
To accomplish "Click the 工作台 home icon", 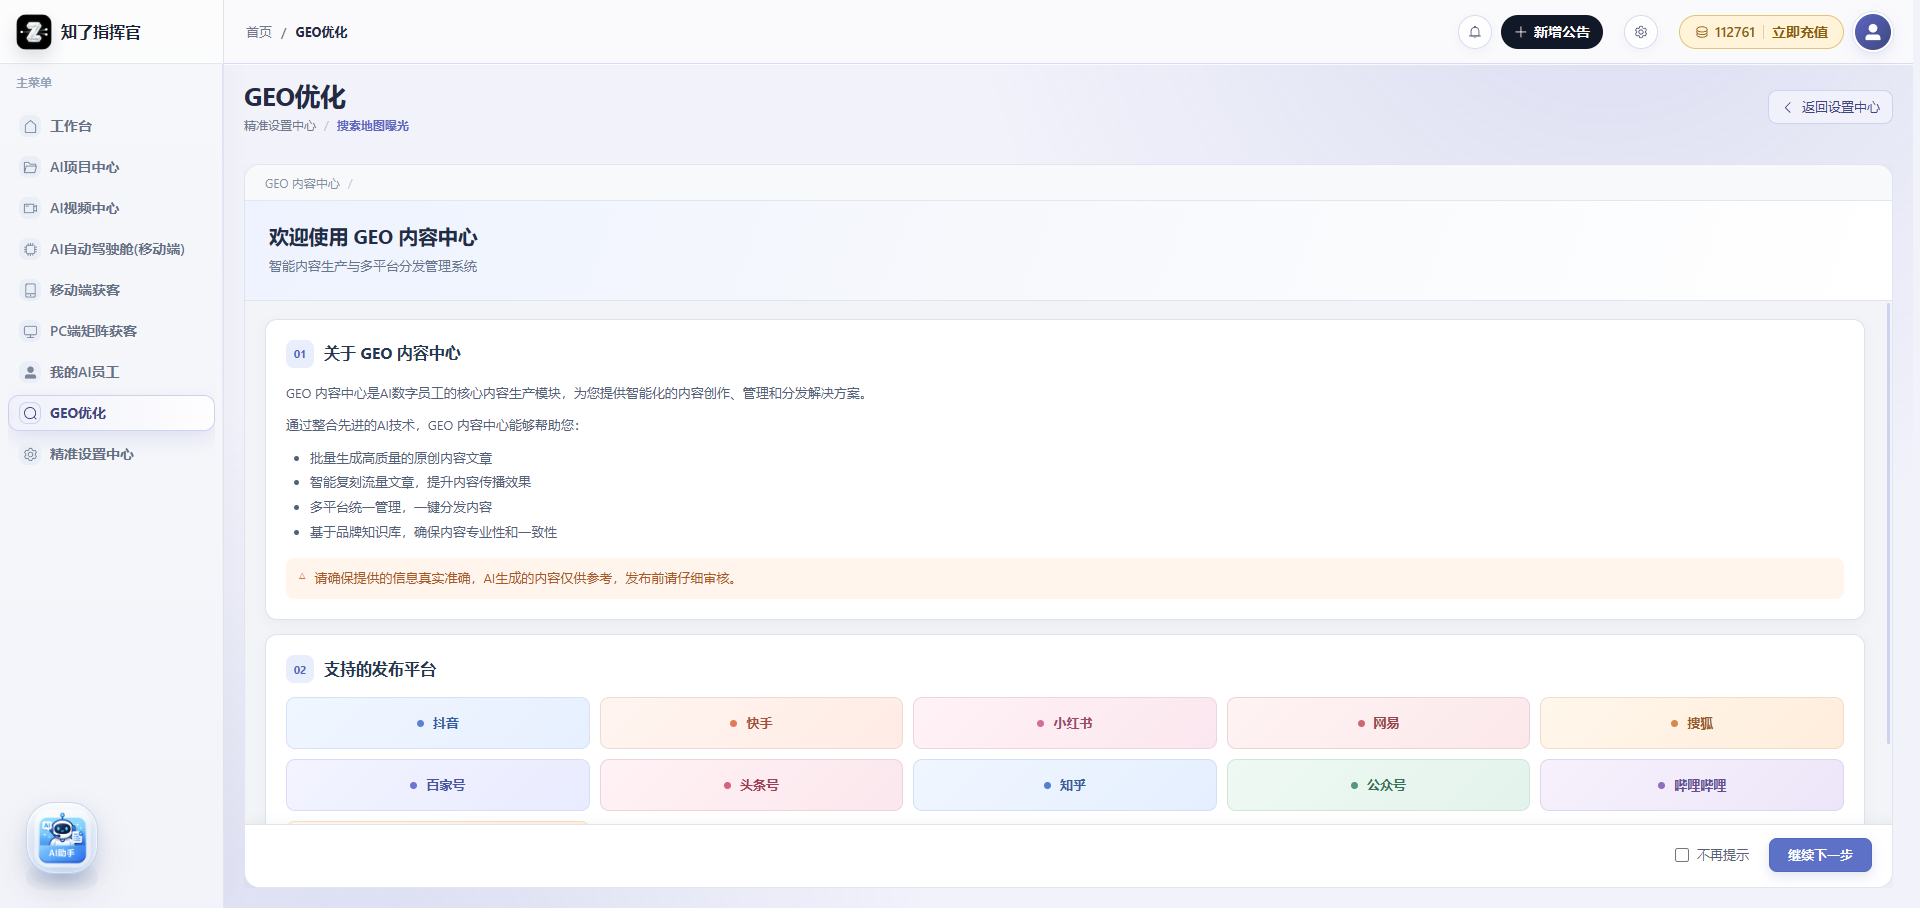I will click(31, 126).
